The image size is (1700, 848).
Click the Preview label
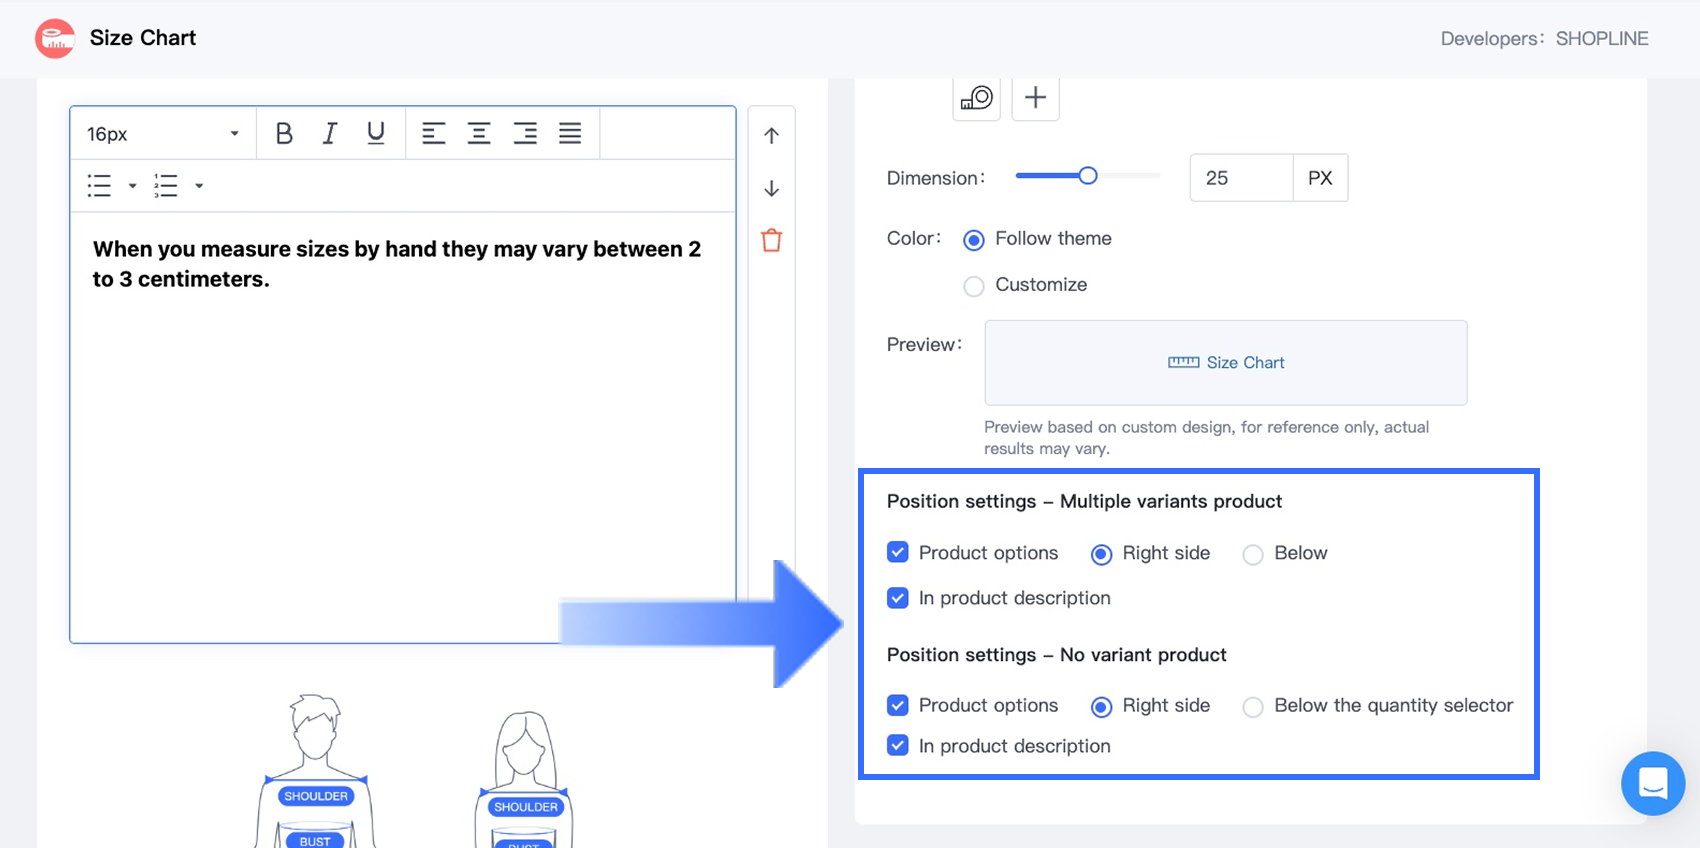[925, 344]
